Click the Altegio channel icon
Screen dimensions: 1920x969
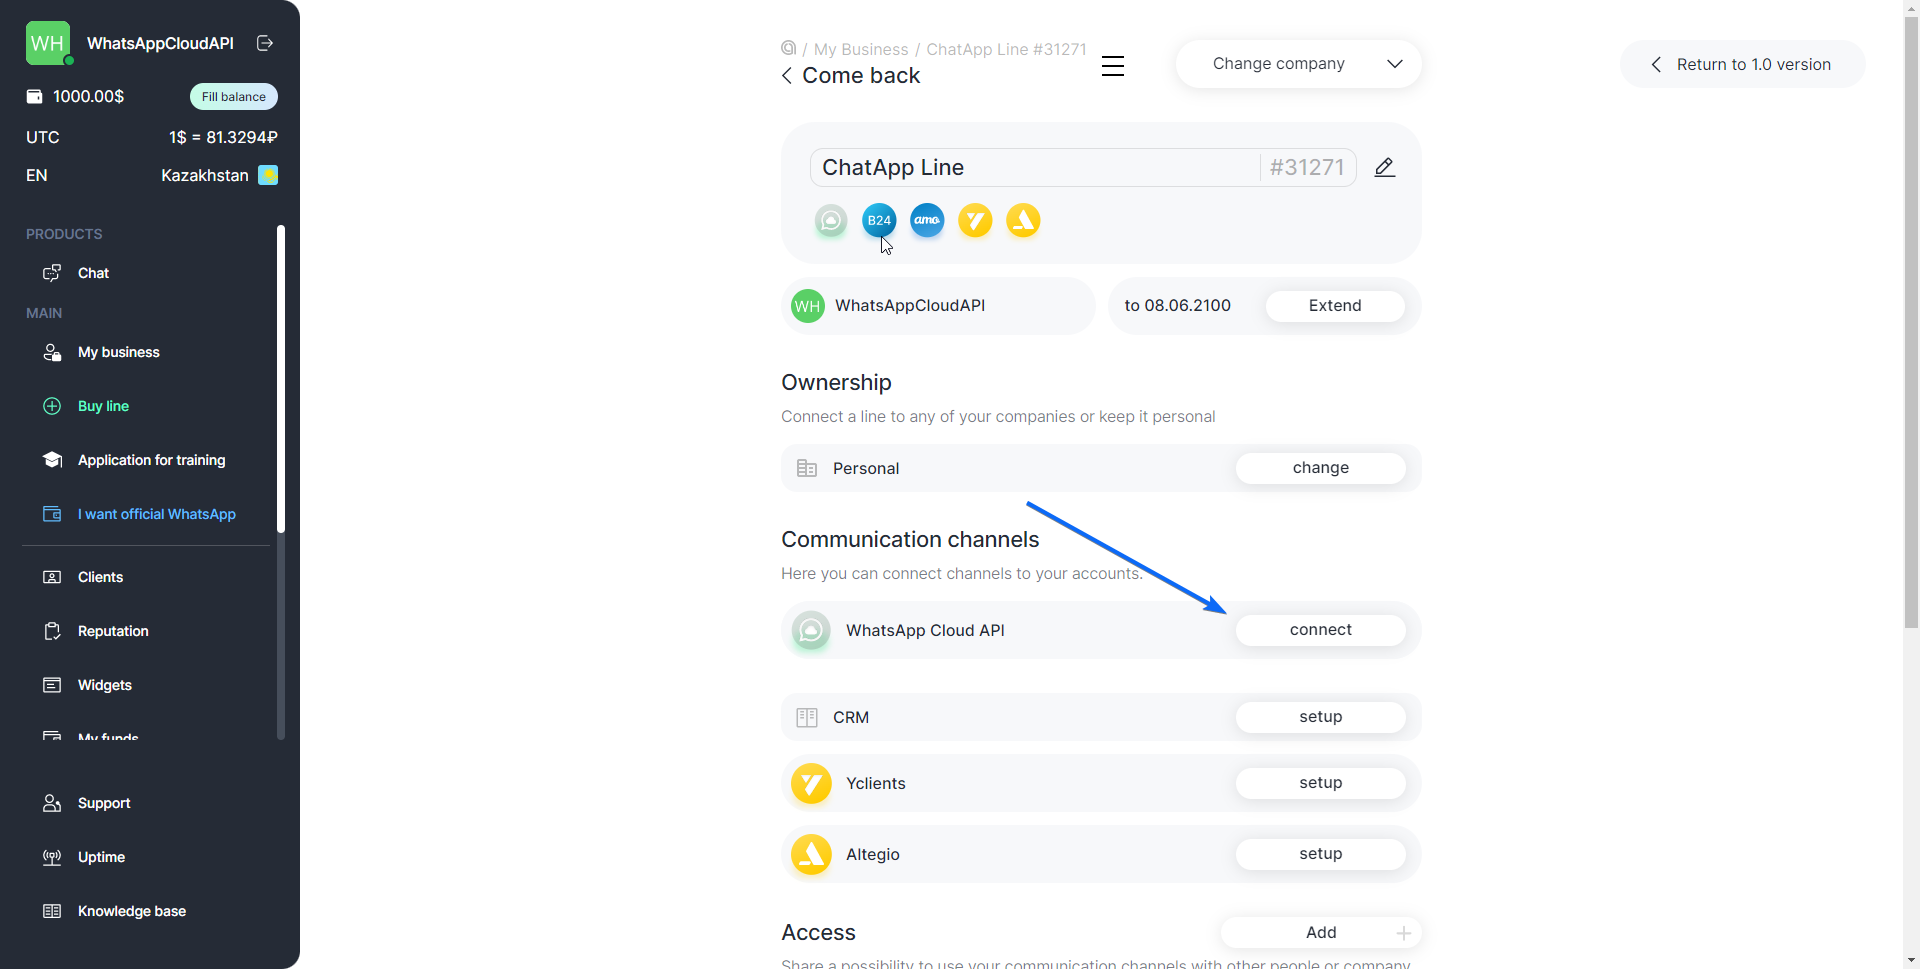(1023, 220)
